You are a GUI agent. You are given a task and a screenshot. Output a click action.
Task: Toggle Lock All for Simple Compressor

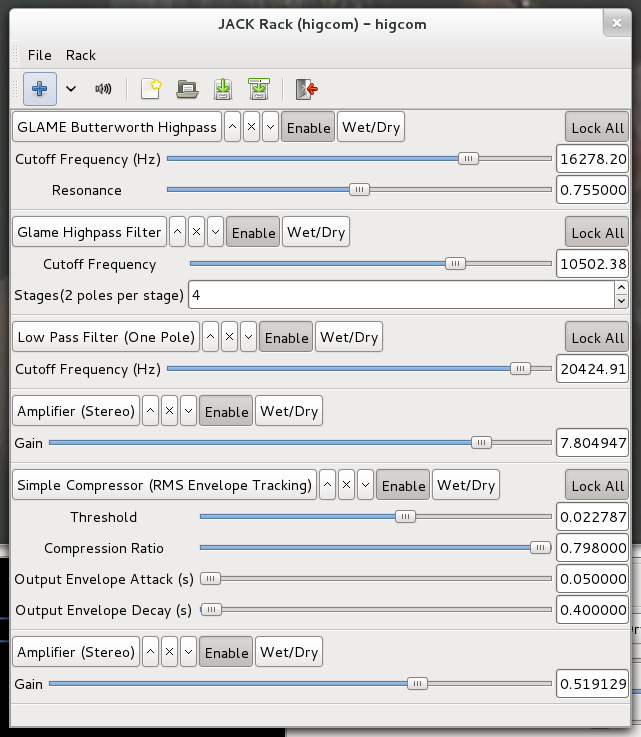tap(597, 485)
